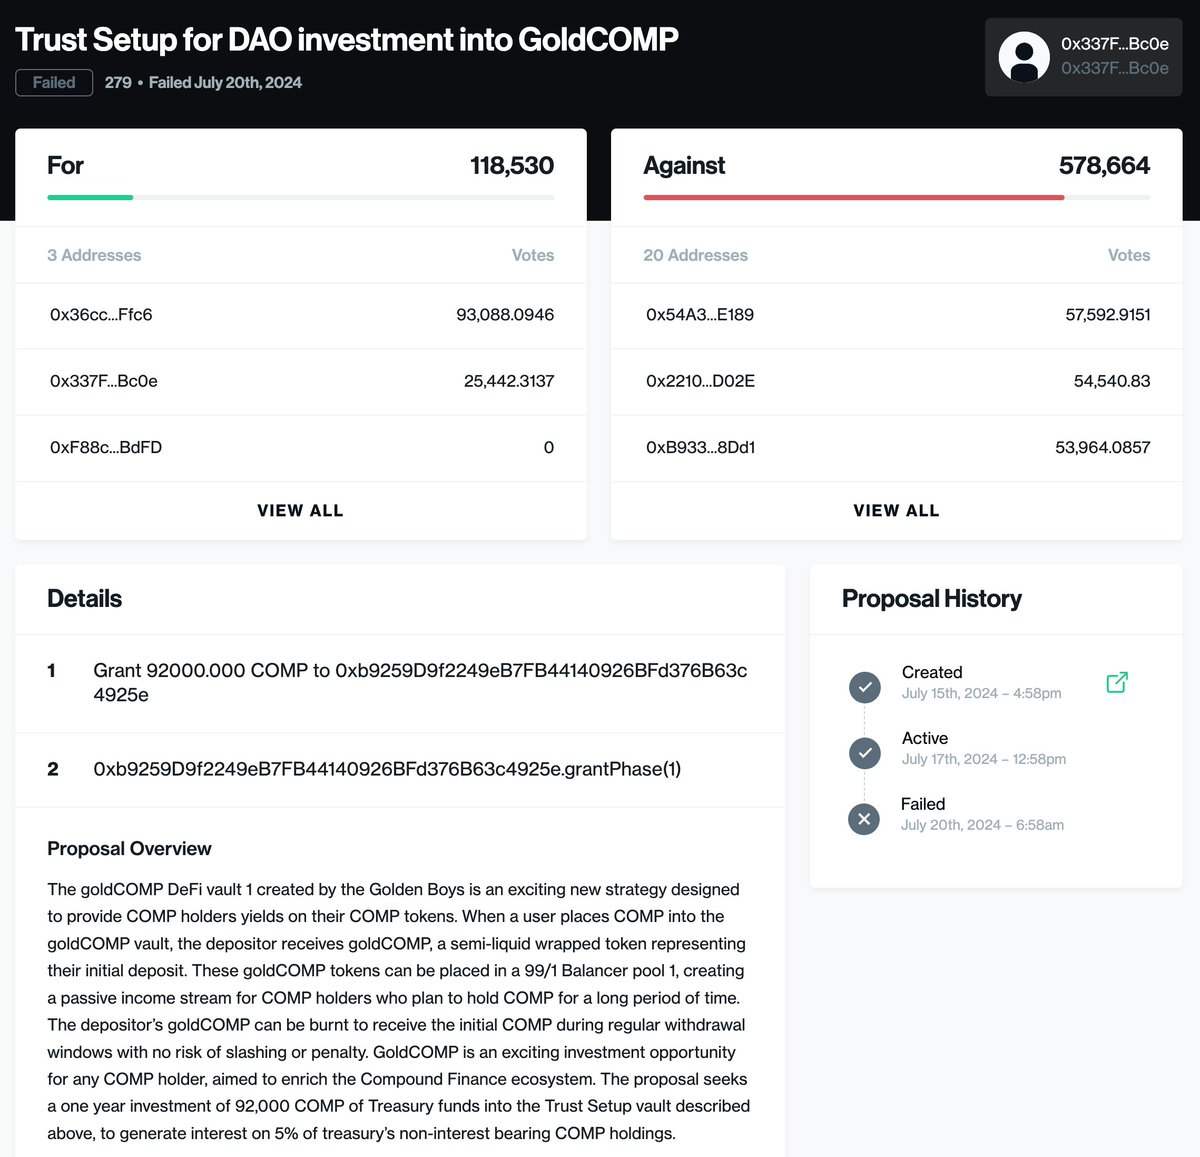View all Against voter addresses
The width and height of the screenshot is (1200, 1157).
pos(896,511)
